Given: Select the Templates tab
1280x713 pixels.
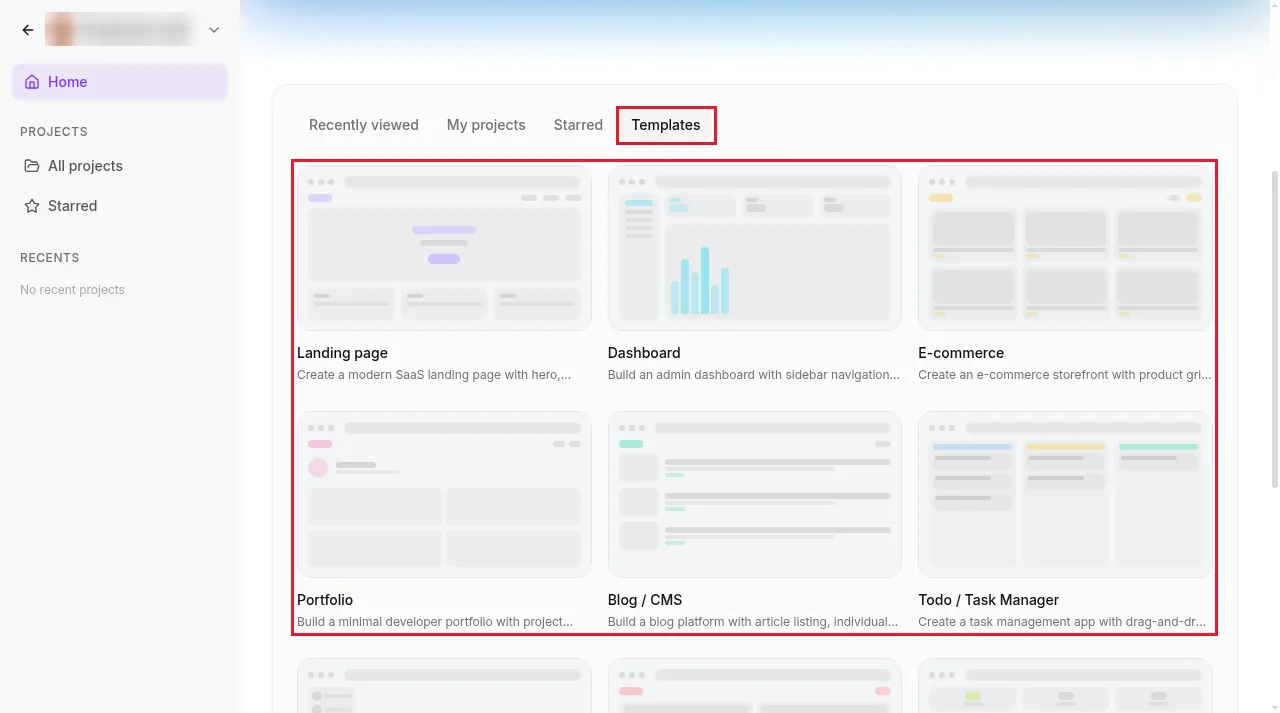Looking at the screenshot, I should tap(666, 125).
